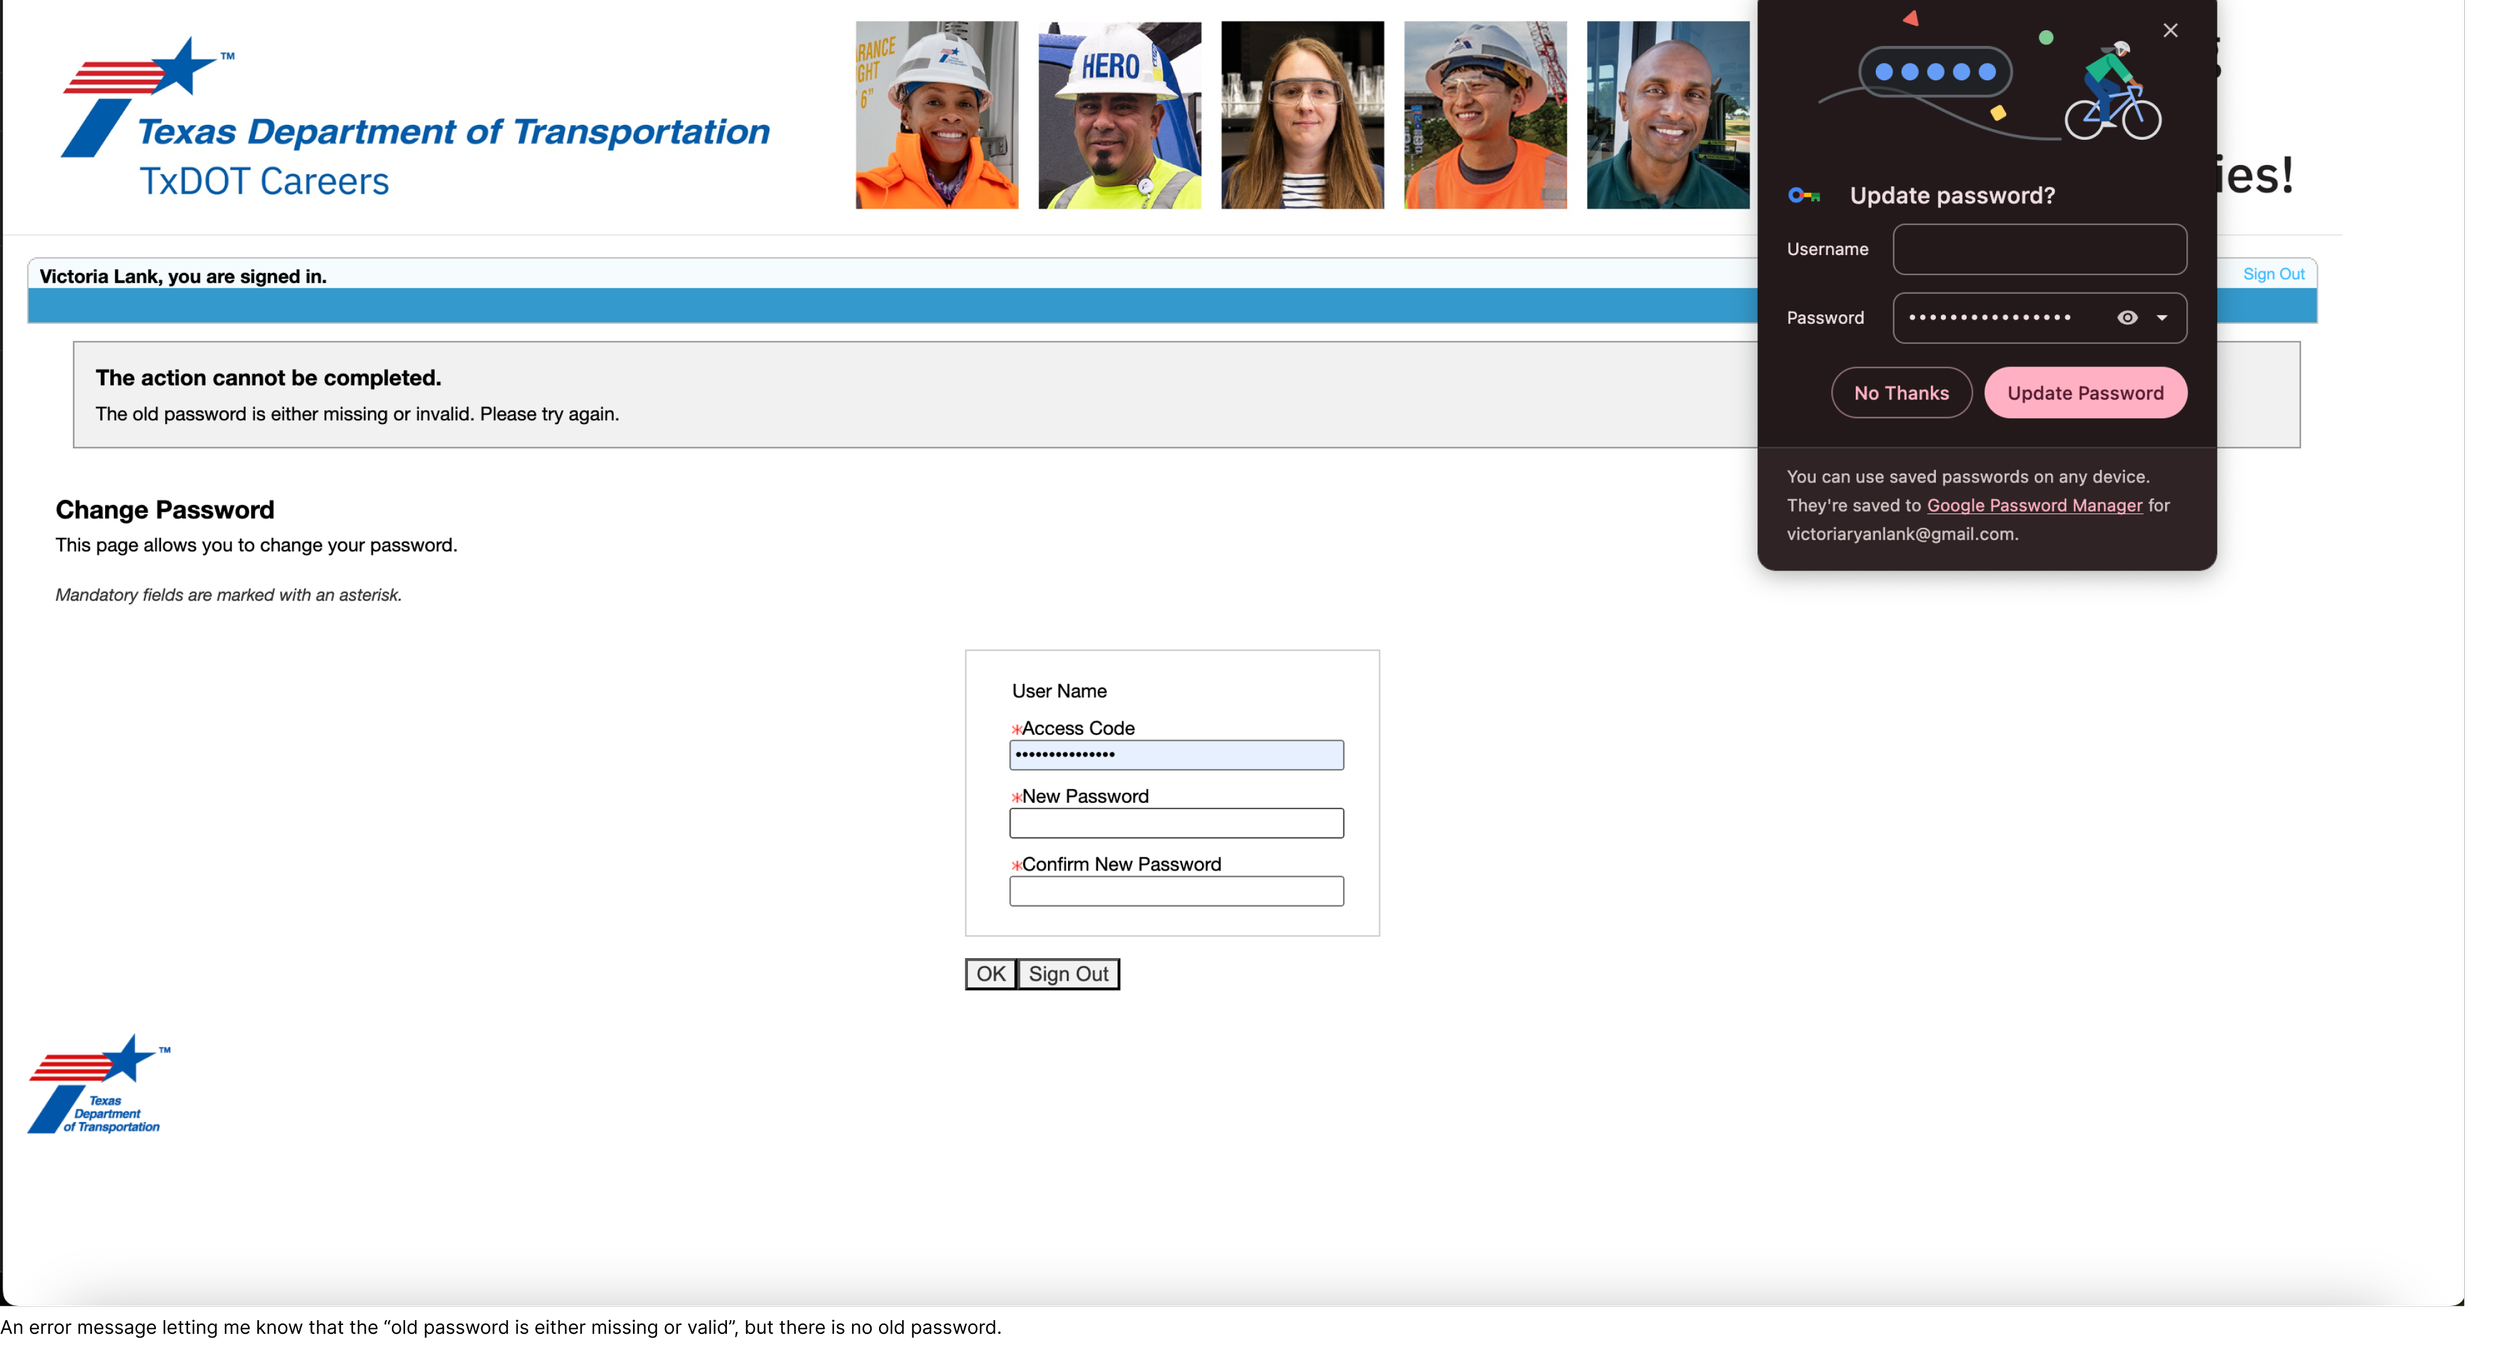The width and height of the screenshot is (2500, 1369).
Task: Focus the Confirm New Password field
Action: pos(1176,891)
